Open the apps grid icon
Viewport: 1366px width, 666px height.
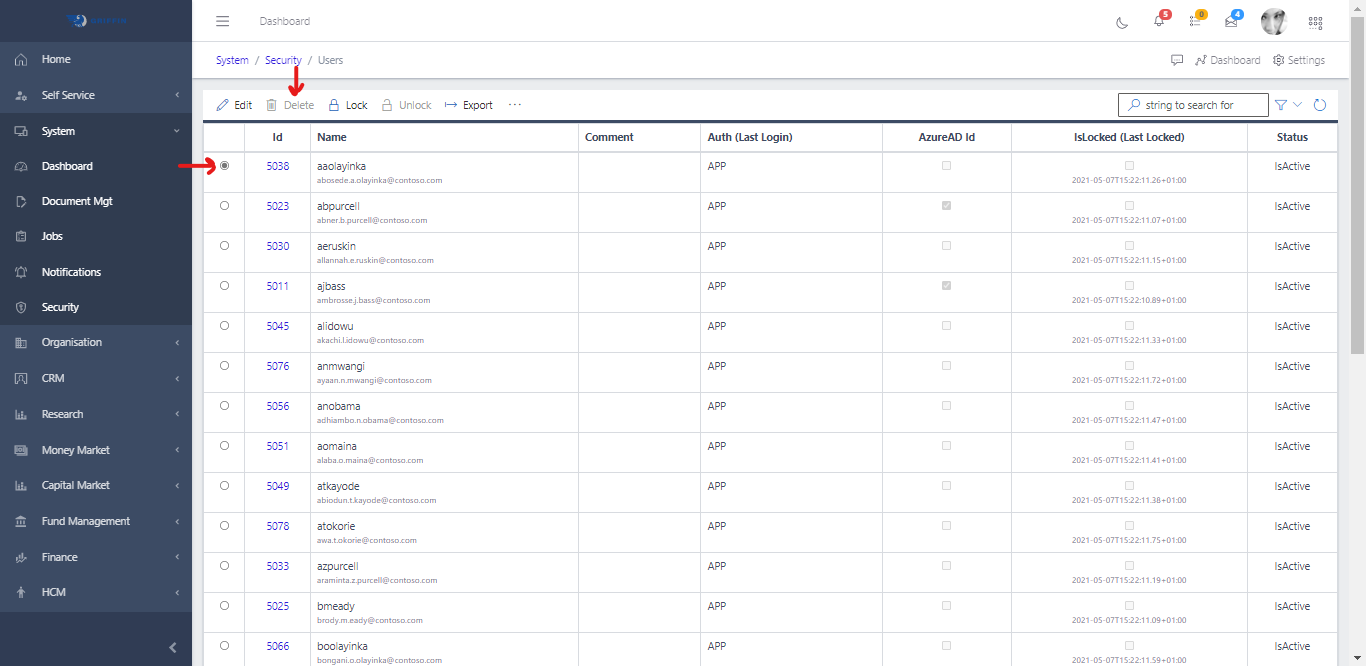click(x=1315, y=22)
